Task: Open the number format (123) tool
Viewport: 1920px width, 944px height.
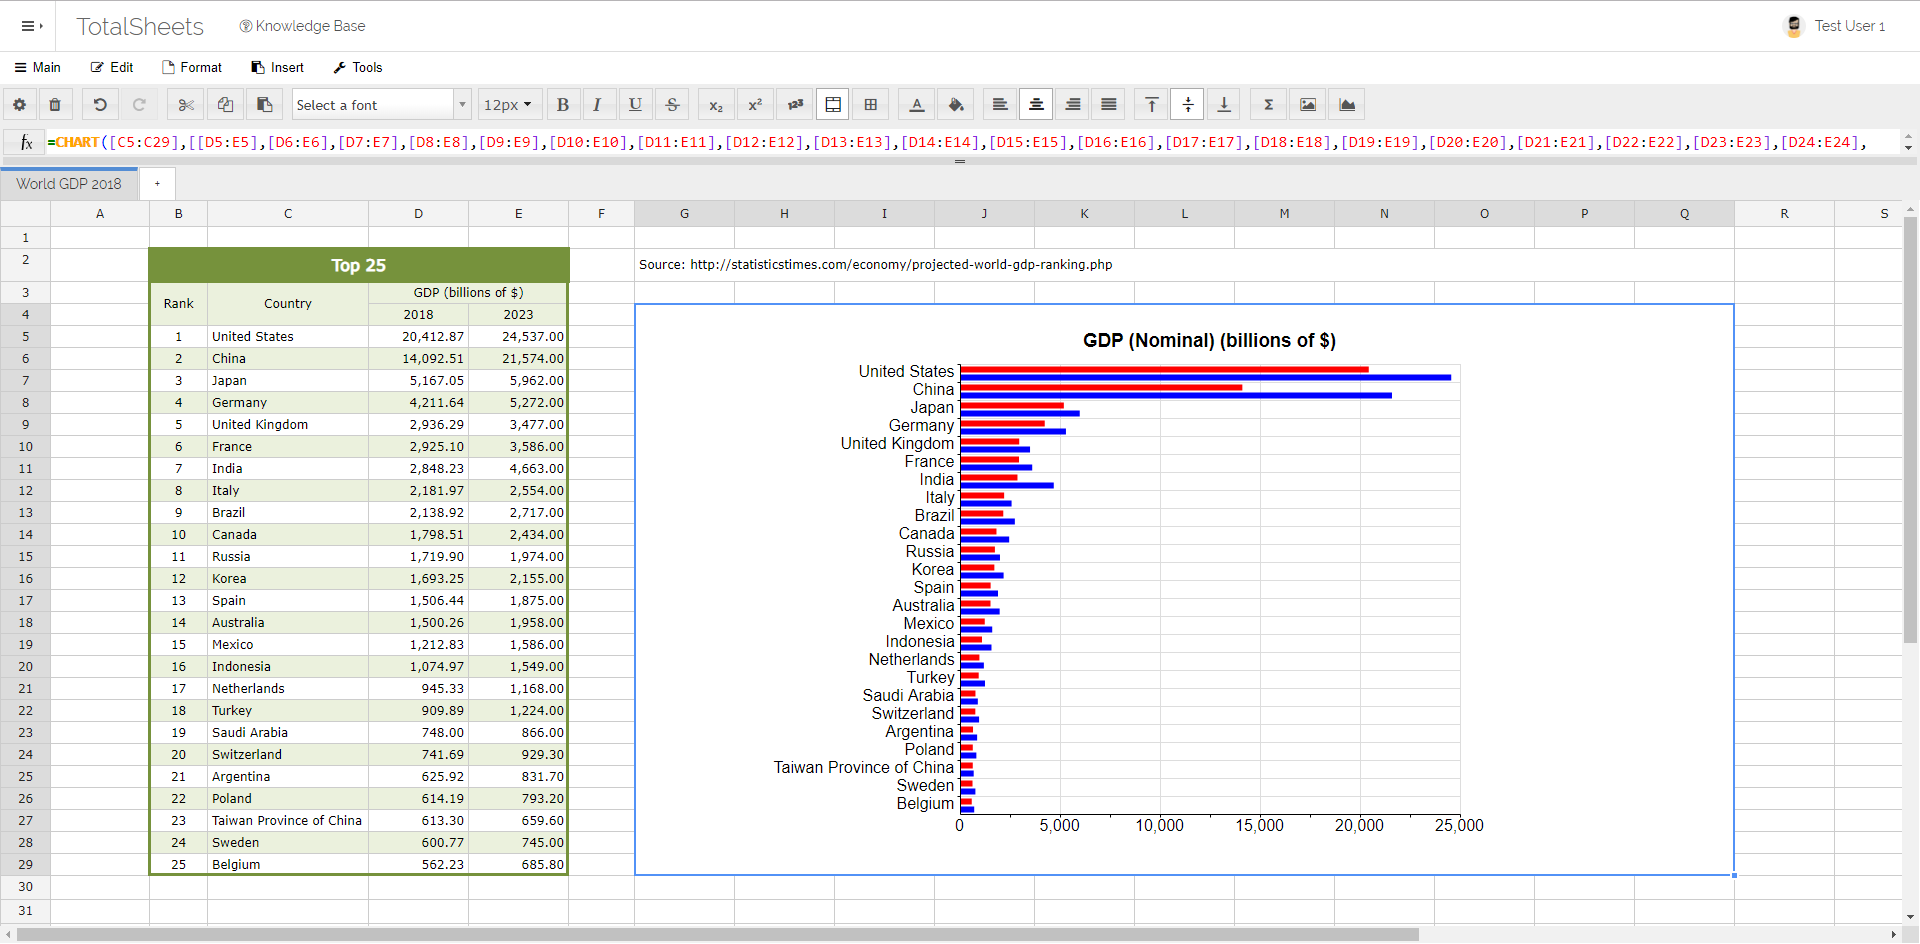Action: click(x=794, y=104)
